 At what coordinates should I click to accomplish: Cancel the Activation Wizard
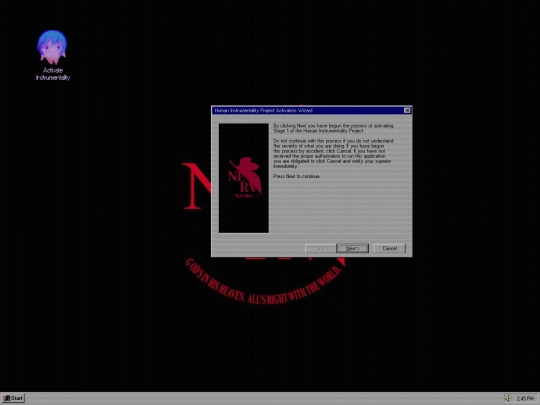[x=390, y=248]
